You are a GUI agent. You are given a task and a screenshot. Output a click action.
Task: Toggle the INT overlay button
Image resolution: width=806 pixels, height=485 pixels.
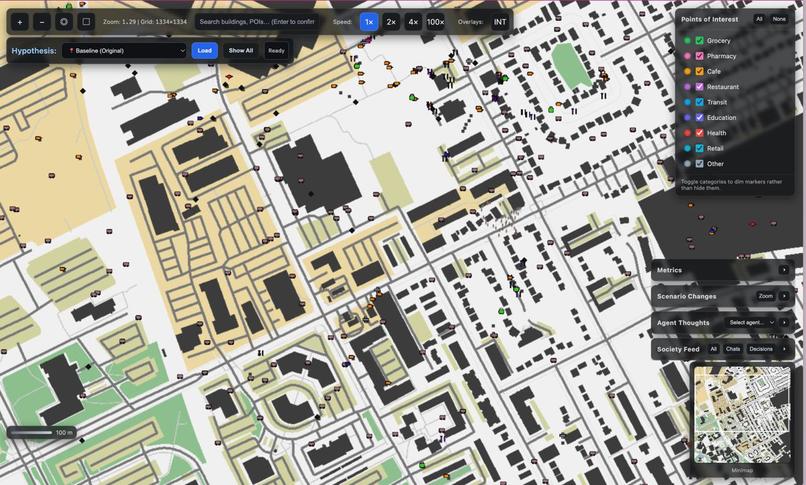pos(500,22)
